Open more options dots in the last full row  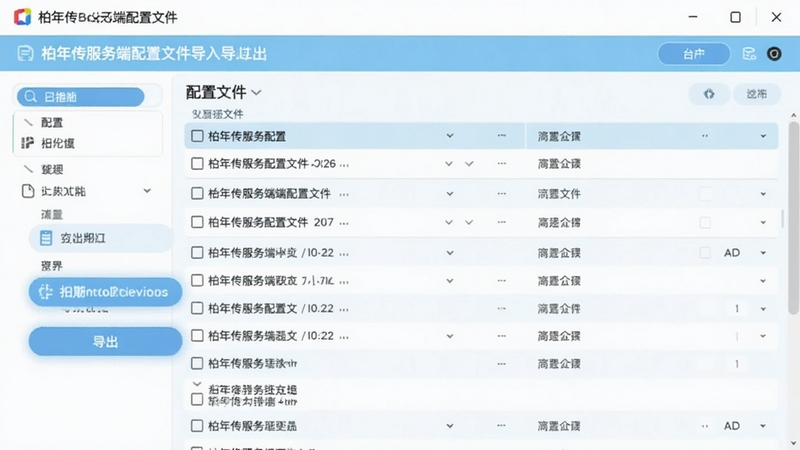502,426
